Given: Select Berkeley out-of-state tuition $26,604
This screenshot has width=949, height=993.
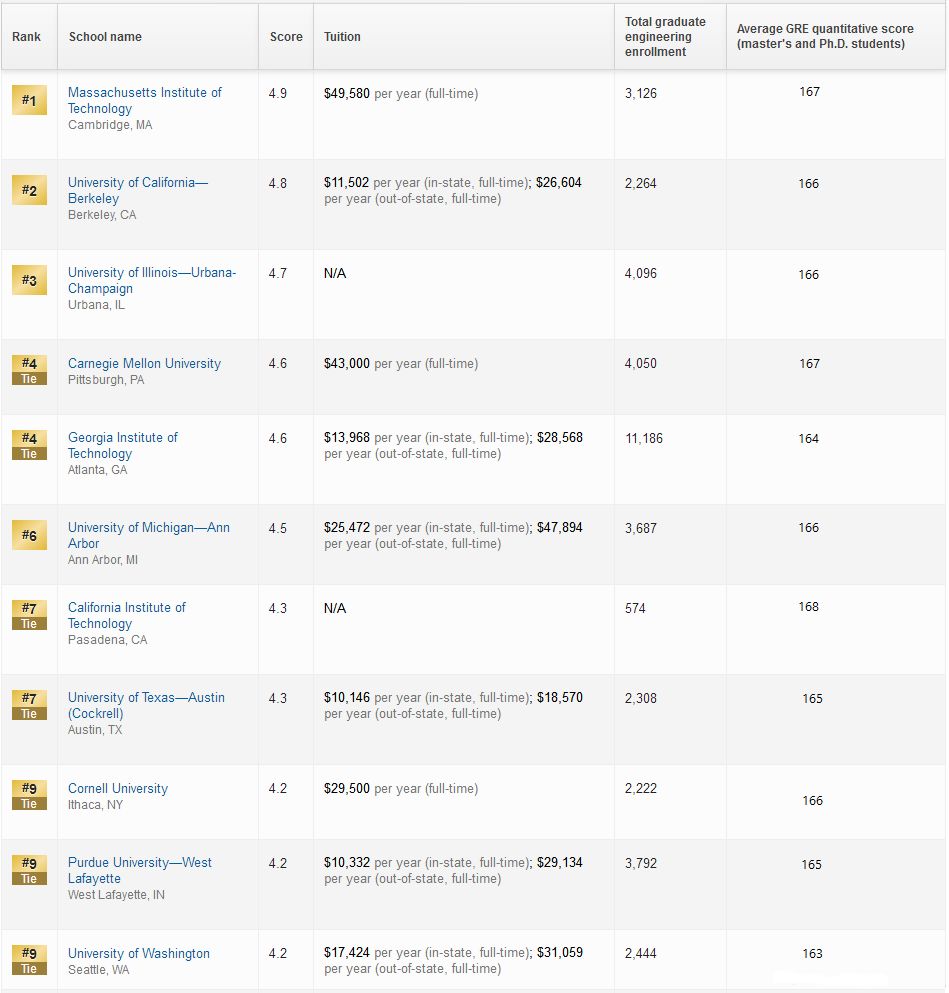Looking at the screenshot, I should click(x=558, y=182).
